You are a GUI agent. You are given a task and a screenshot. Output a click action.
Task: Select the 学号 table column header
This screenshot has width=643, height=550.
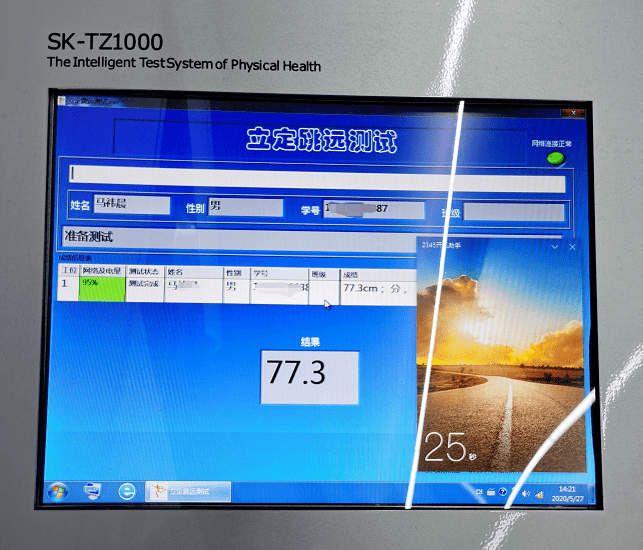click(279, 274)
